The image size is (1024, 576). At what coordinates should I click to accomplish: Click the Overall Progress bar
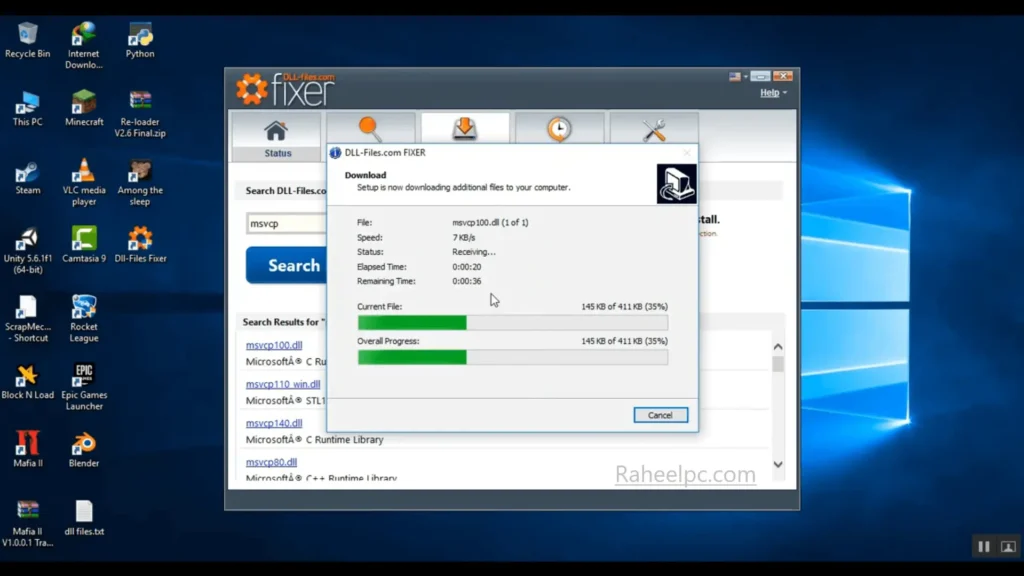click(513, 357)
